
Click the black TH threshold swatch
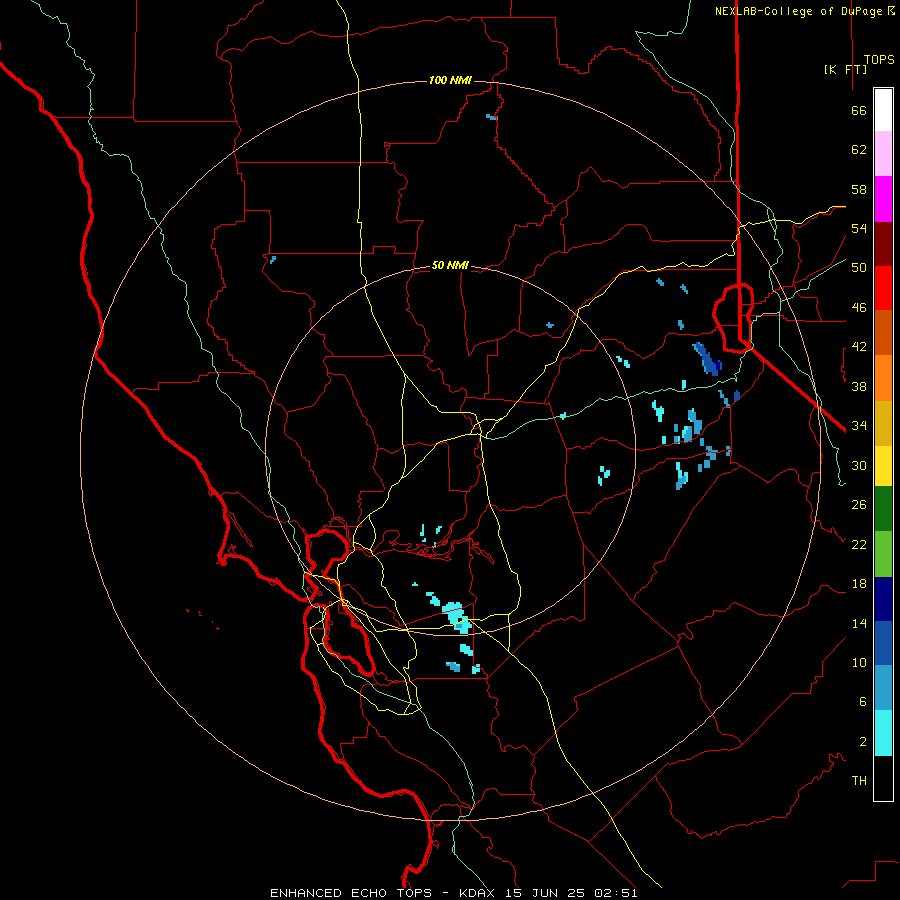point(883,778)
